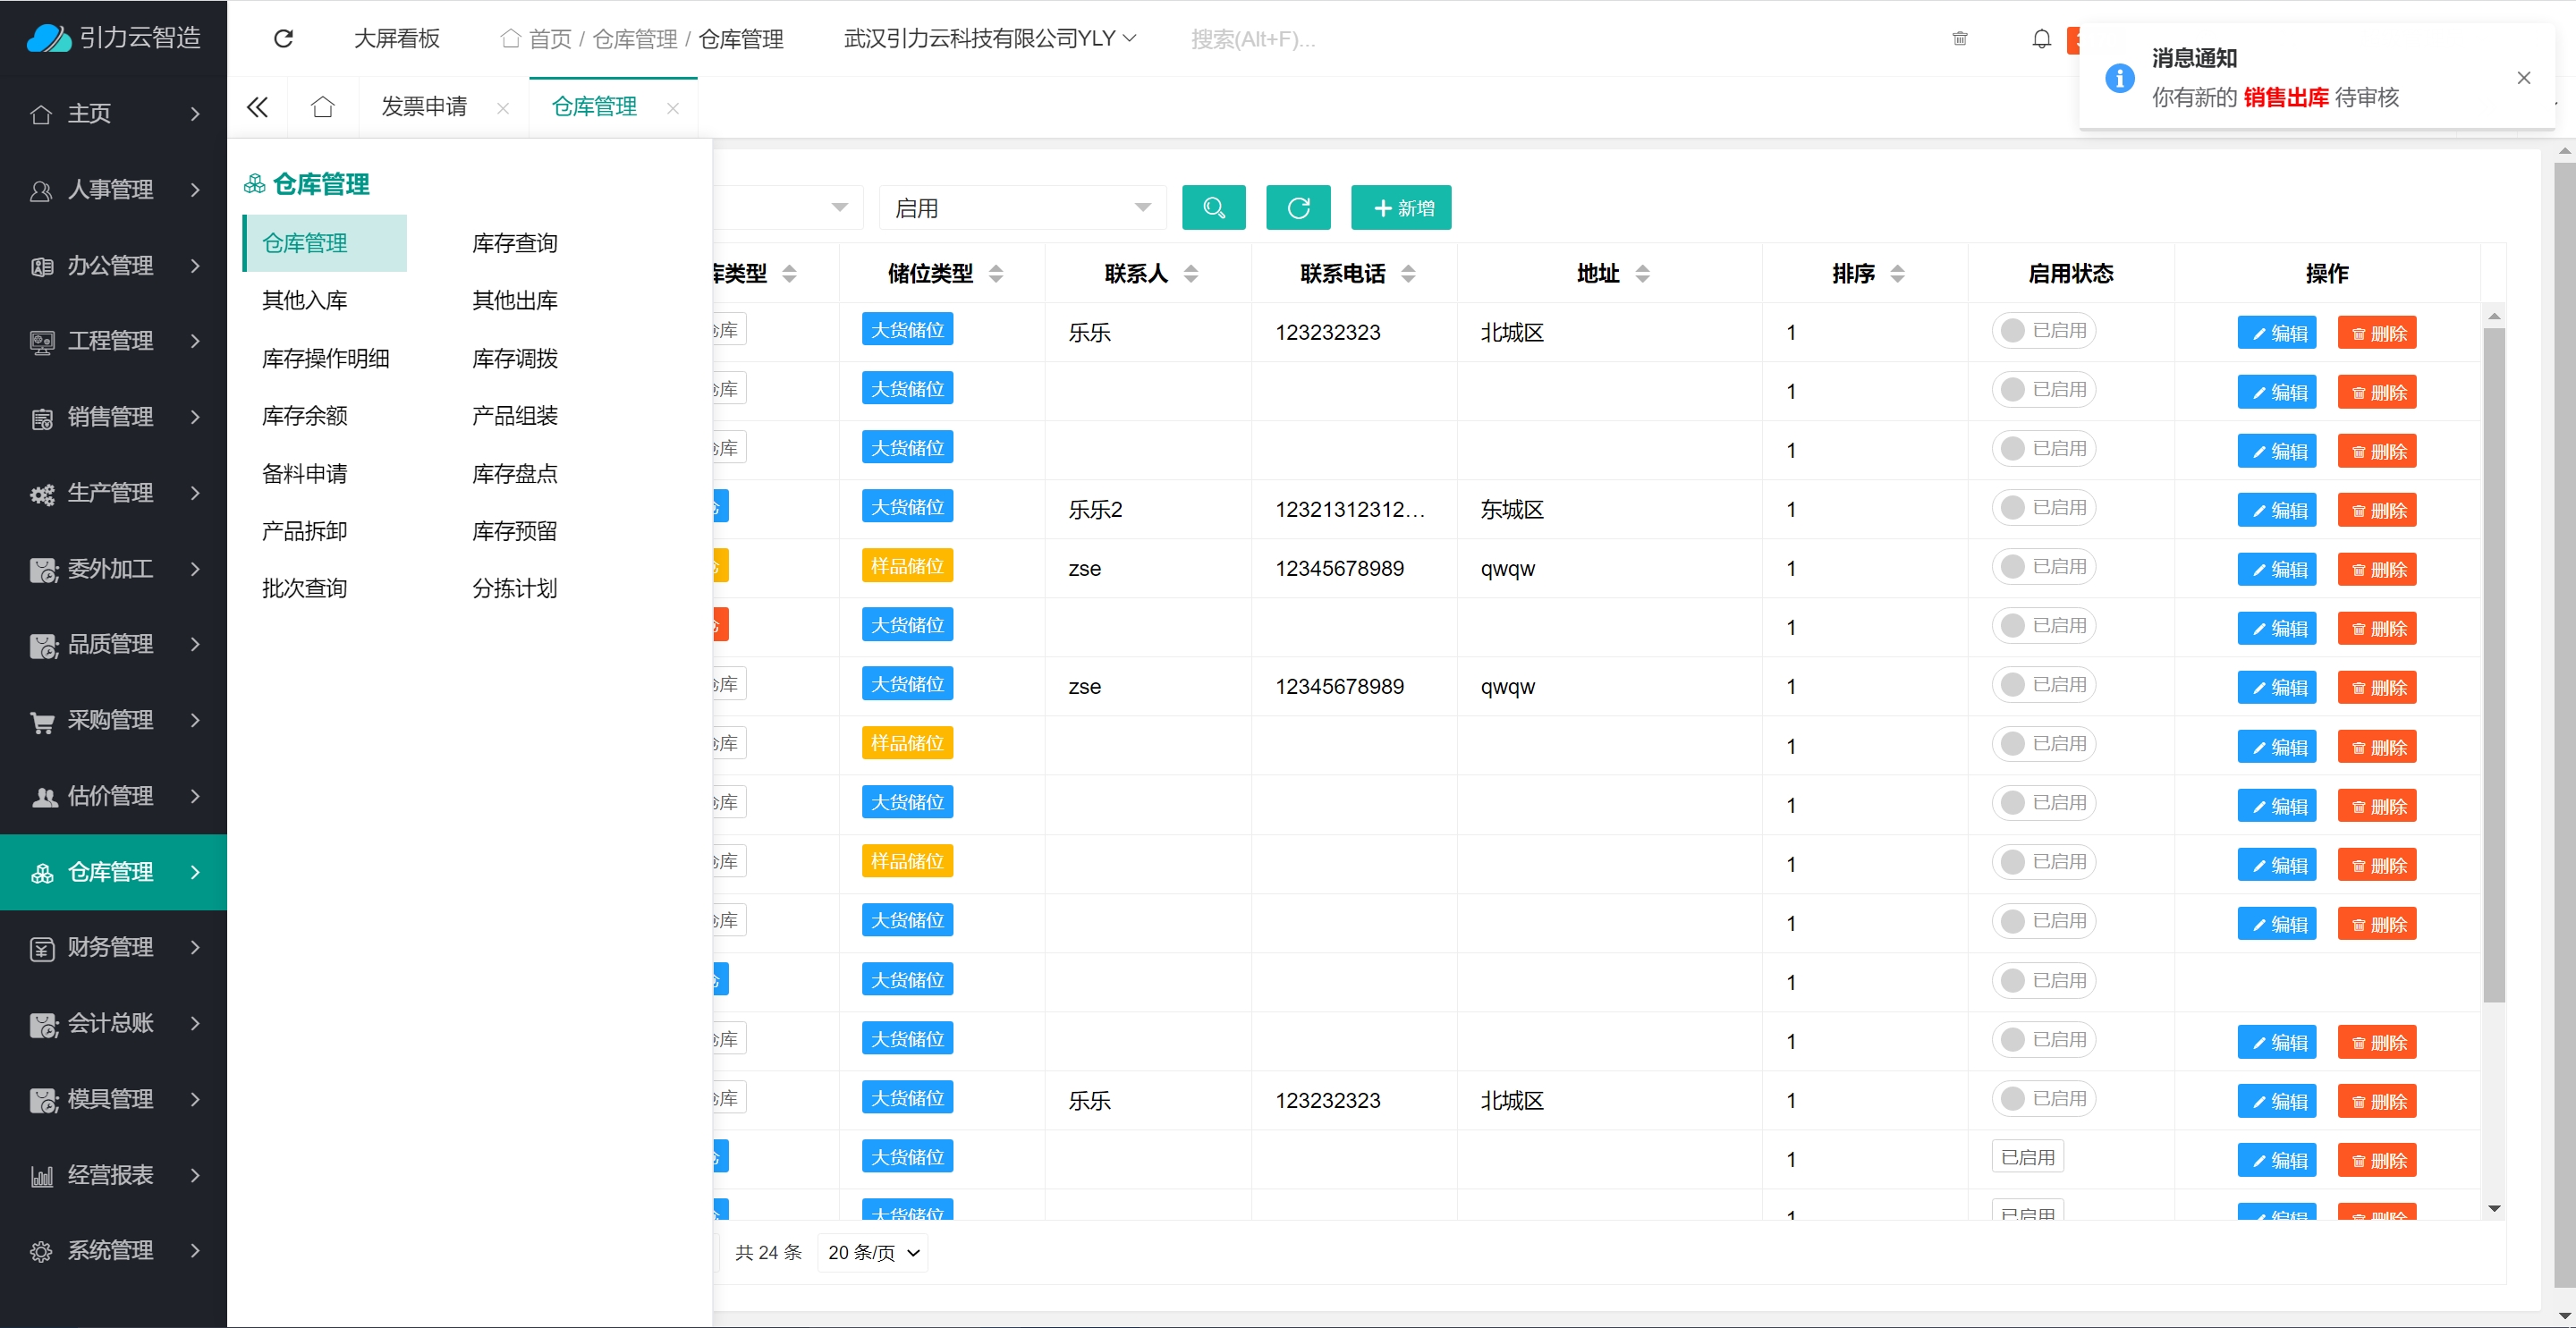This screenshot has height=1328, width=2576.
Task: Click the green search magnifier button
Action: click(x=1213, y=208)
